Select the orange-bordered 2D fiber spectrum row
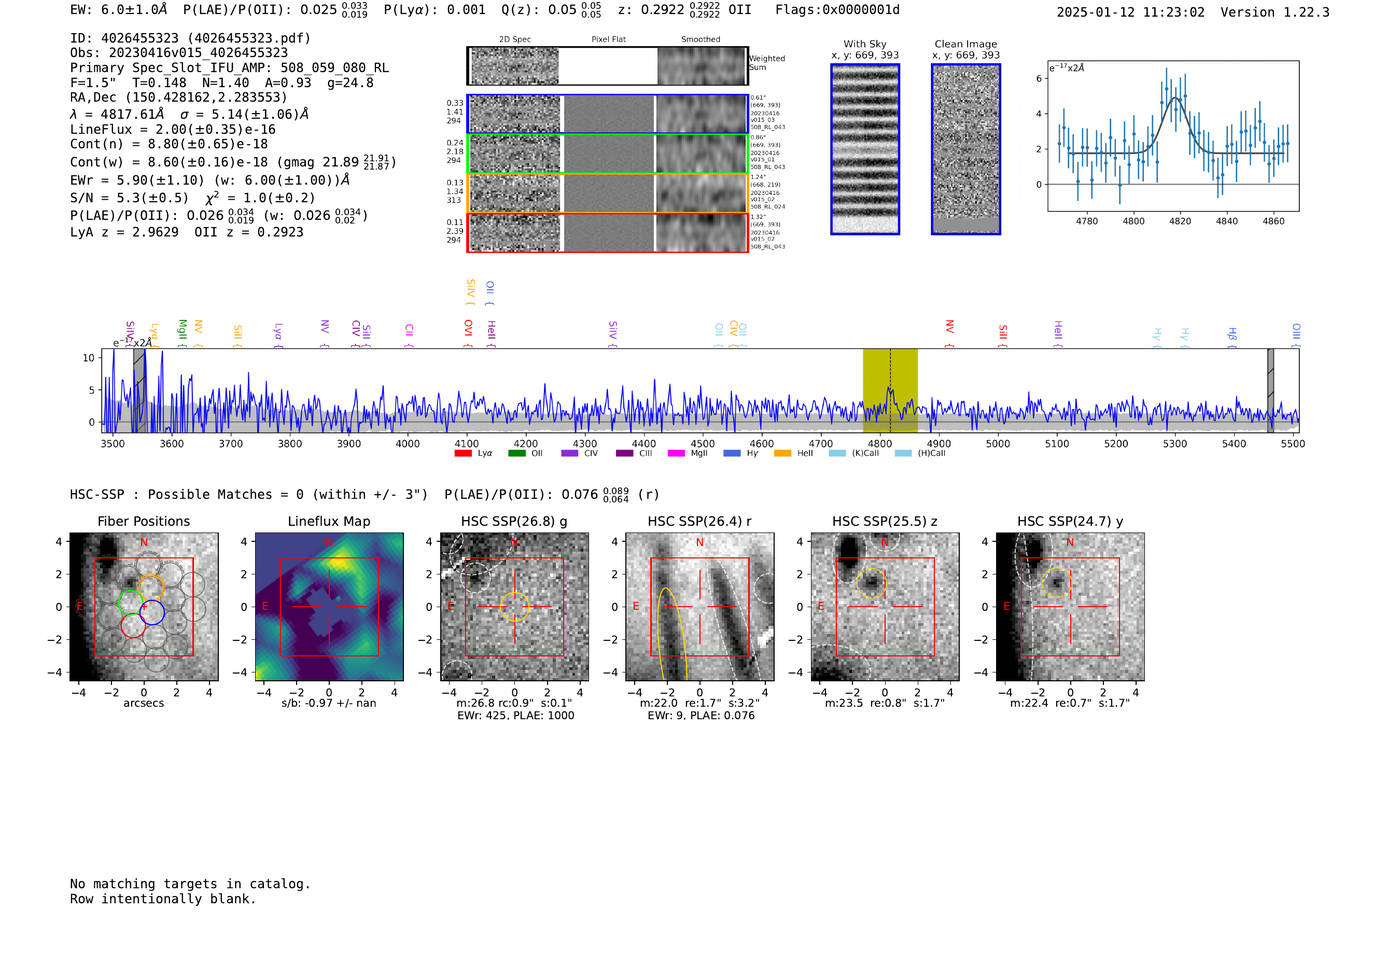1400x953 pixels. coord(607,193)
